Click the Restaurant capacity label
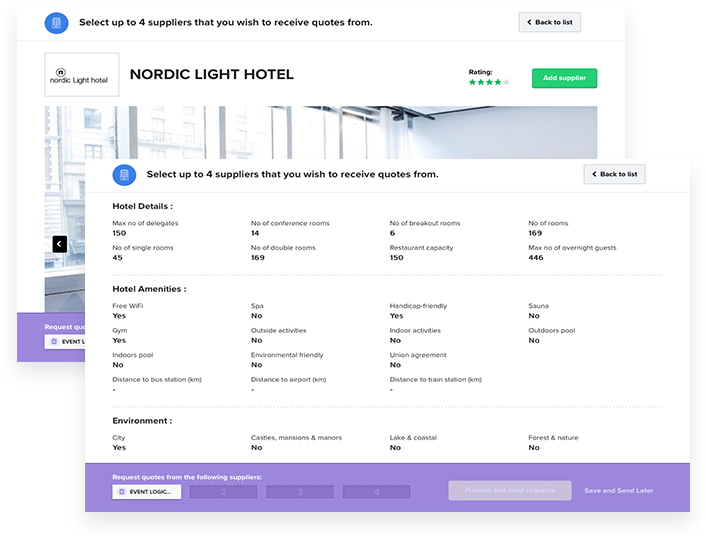The width and height of the screenshot is (707, 539). (x=422, y=248)
